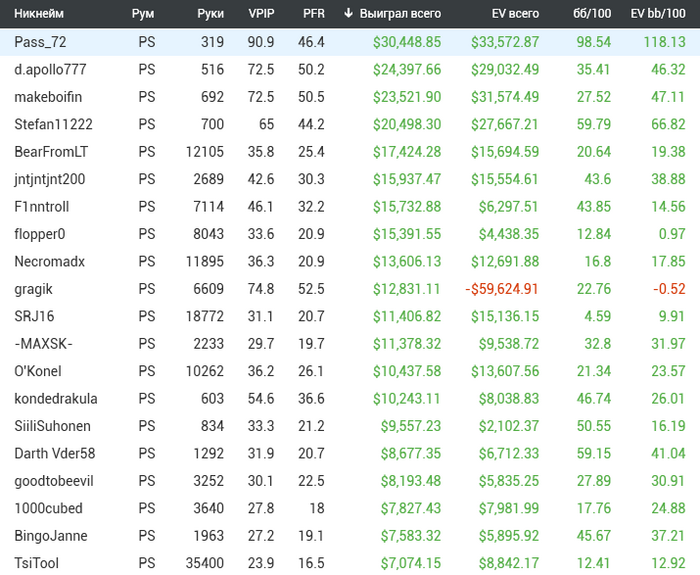Click the sort arrow beside Выиграл всего
The height and width of the screenshot is (575, 700).
(348, 13)
